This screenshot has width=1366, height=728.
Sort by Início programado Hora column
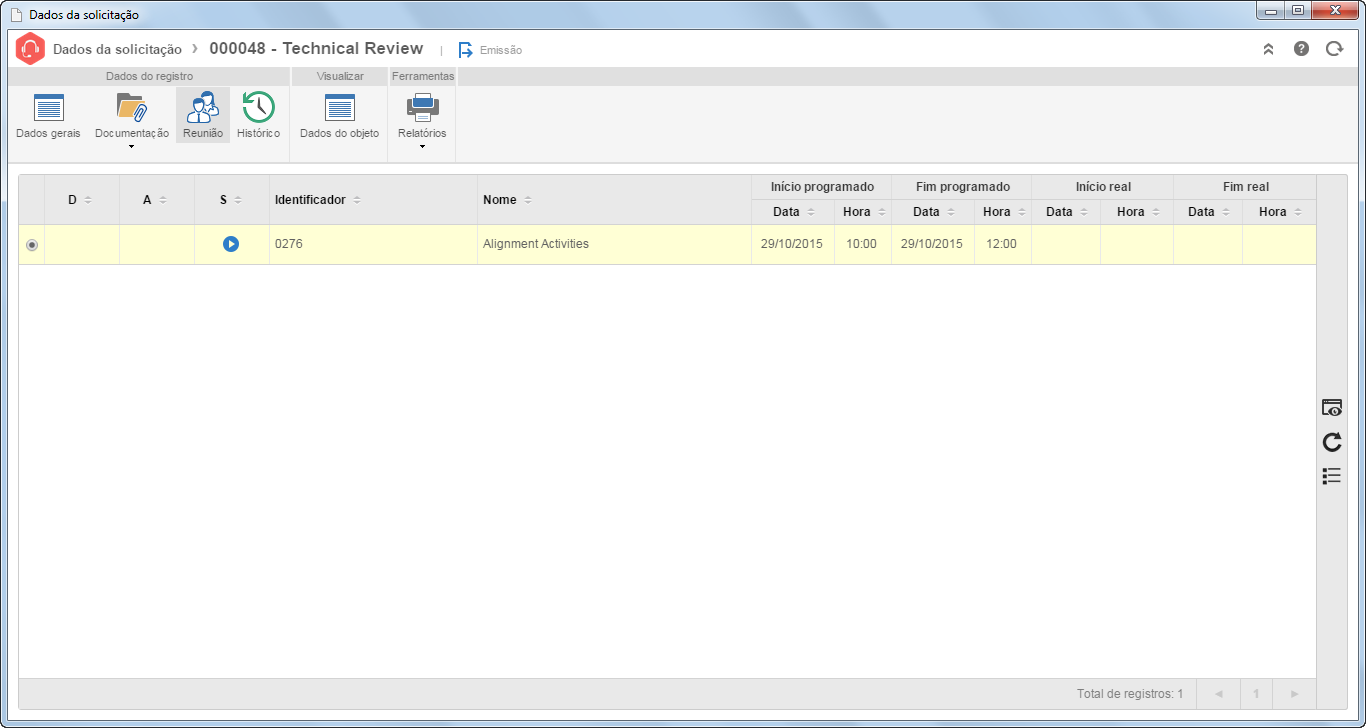point(863,212)
